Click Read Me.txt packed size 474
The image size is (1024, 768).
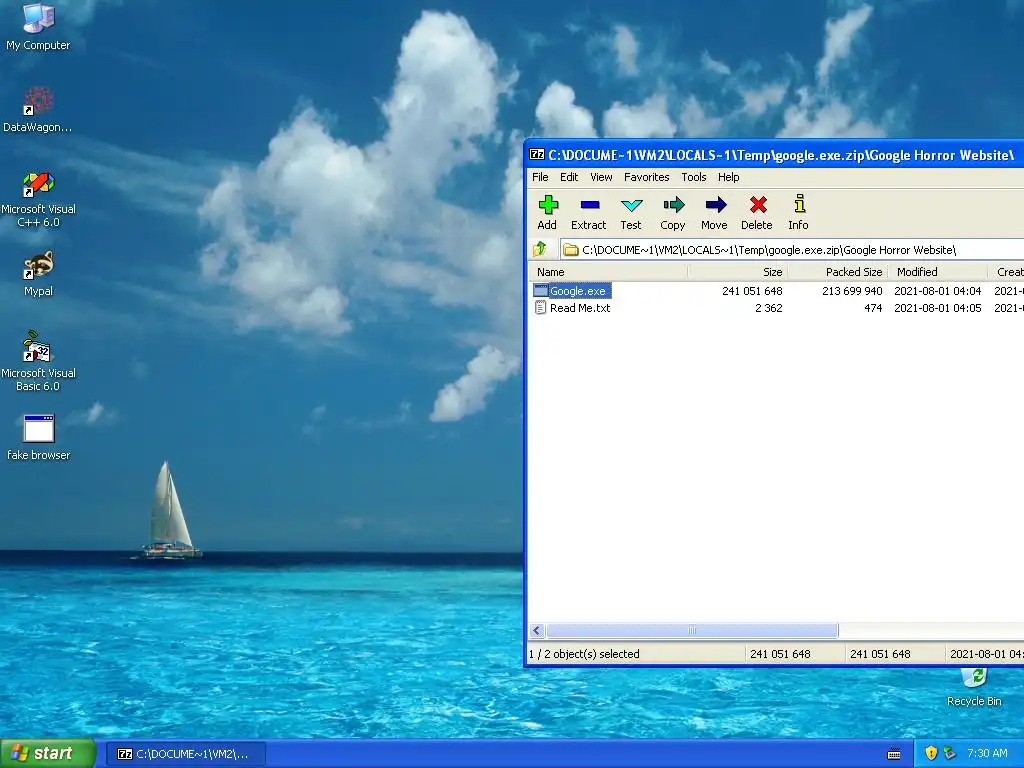pyautogui.click(x=873, y=308)
